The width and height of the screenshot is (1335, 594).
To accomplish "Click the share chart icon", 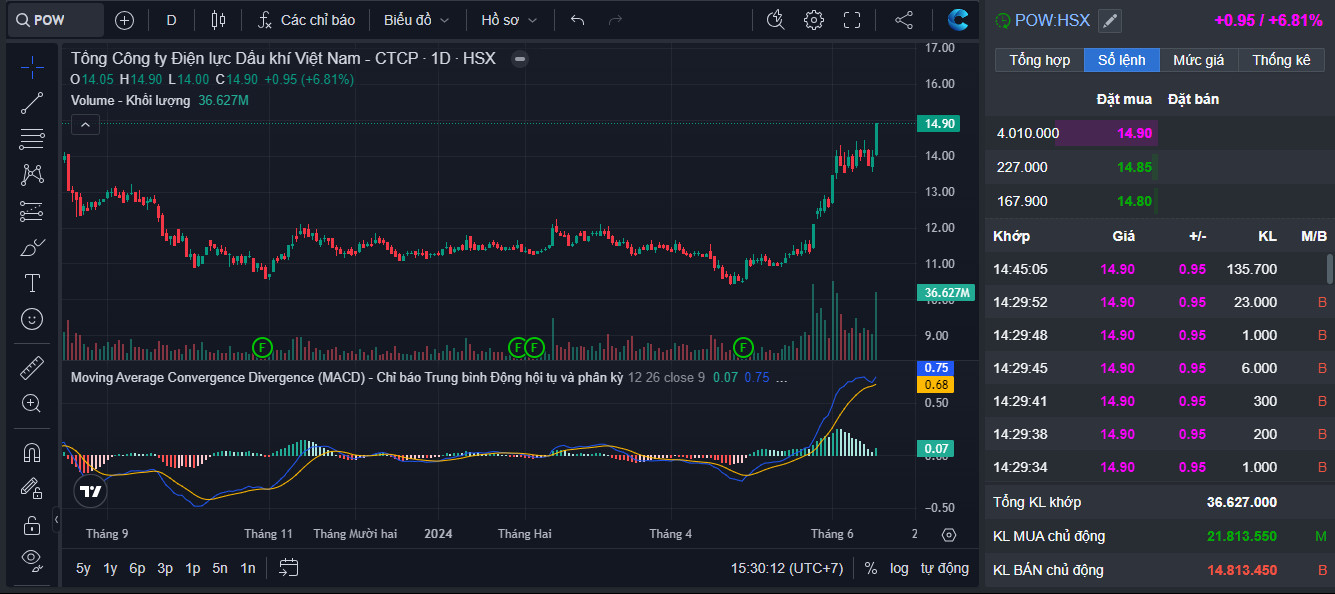I will (904, 20).
